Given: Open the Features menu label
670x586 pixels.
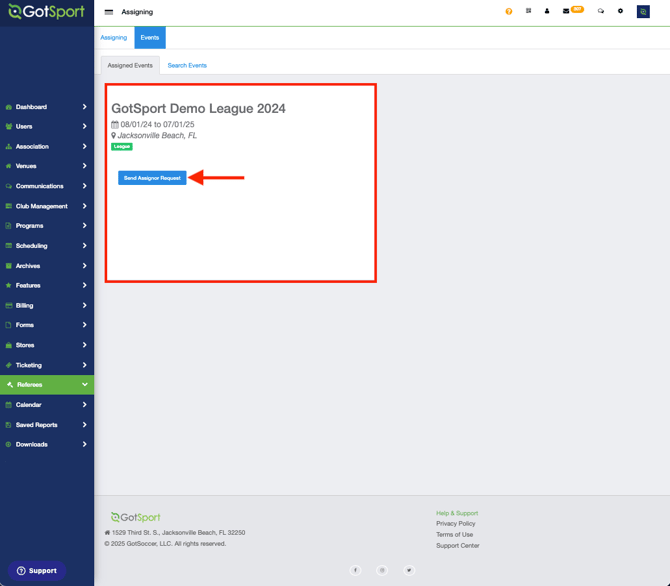Looking at the screenshot, I should 28,285.
